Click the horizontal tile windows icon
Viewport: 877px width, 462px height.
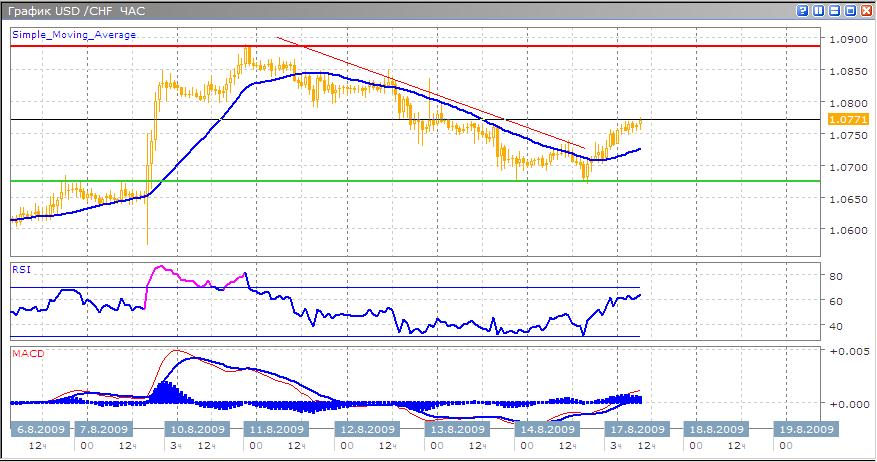pos(835,10)
